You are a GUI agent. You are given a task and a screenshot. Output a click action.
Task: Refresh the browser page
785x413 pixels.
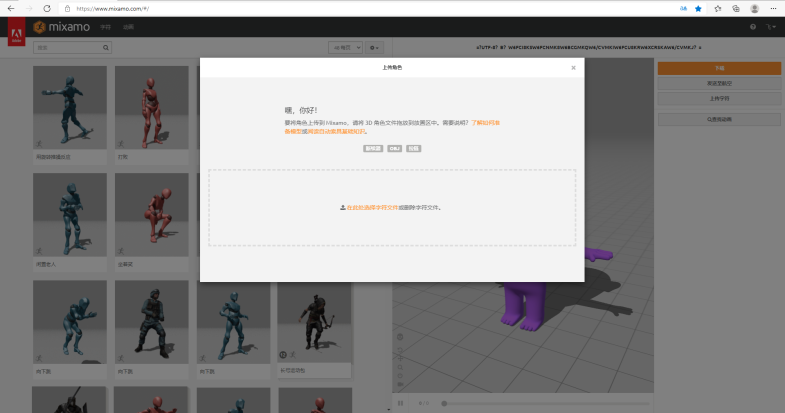tap(46, 8)
